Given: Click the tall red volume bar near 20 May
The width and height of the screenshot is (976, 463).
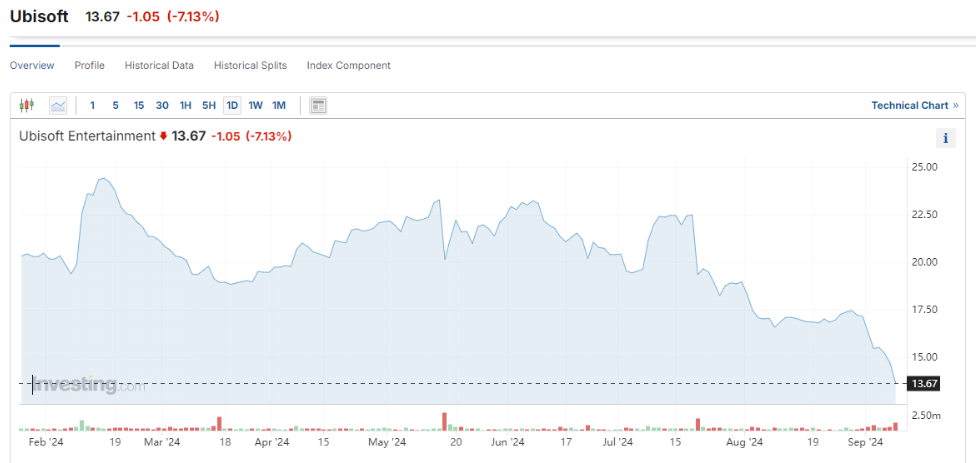Looking at the screenshot, I should tap(444, 421).
